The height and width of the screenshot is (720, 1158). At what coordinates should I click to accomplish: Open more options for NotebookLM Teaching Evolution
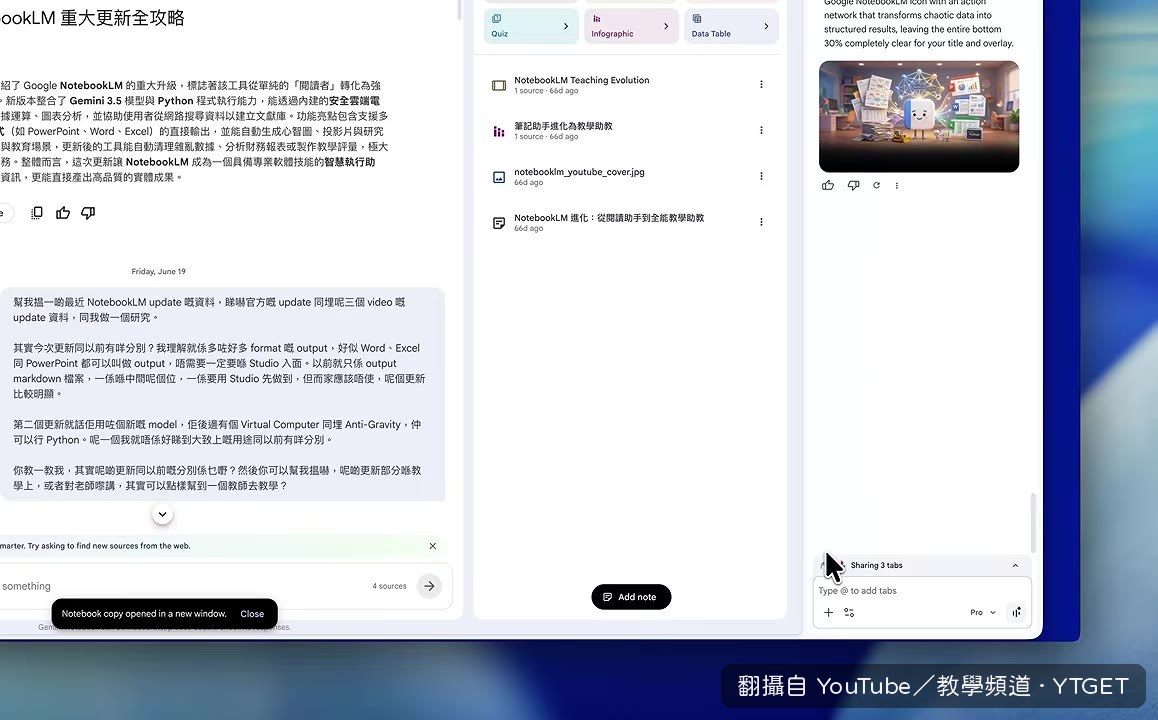pyautogui.click(x=761, y=84)
